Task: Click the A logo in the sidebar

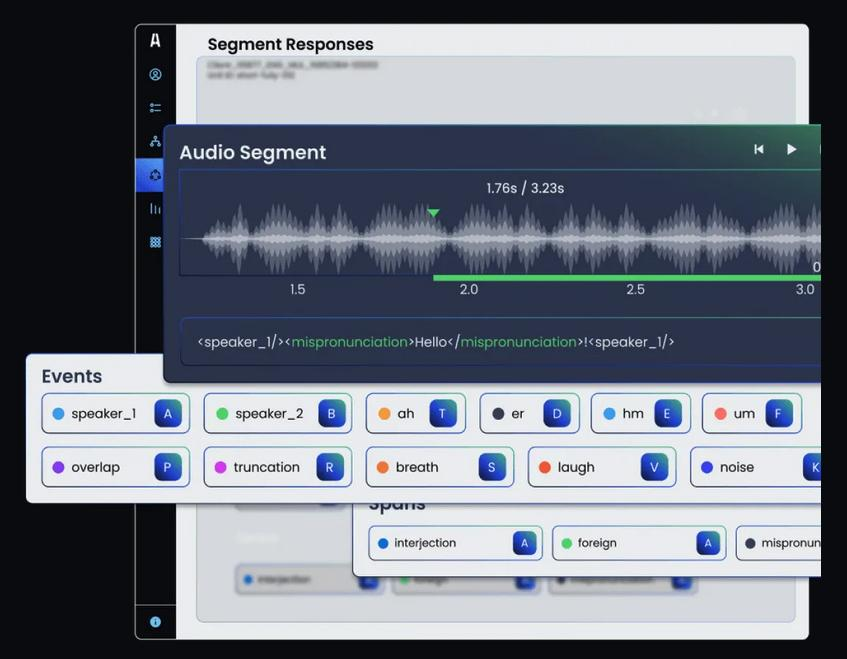Action: (x=155, y=40)
